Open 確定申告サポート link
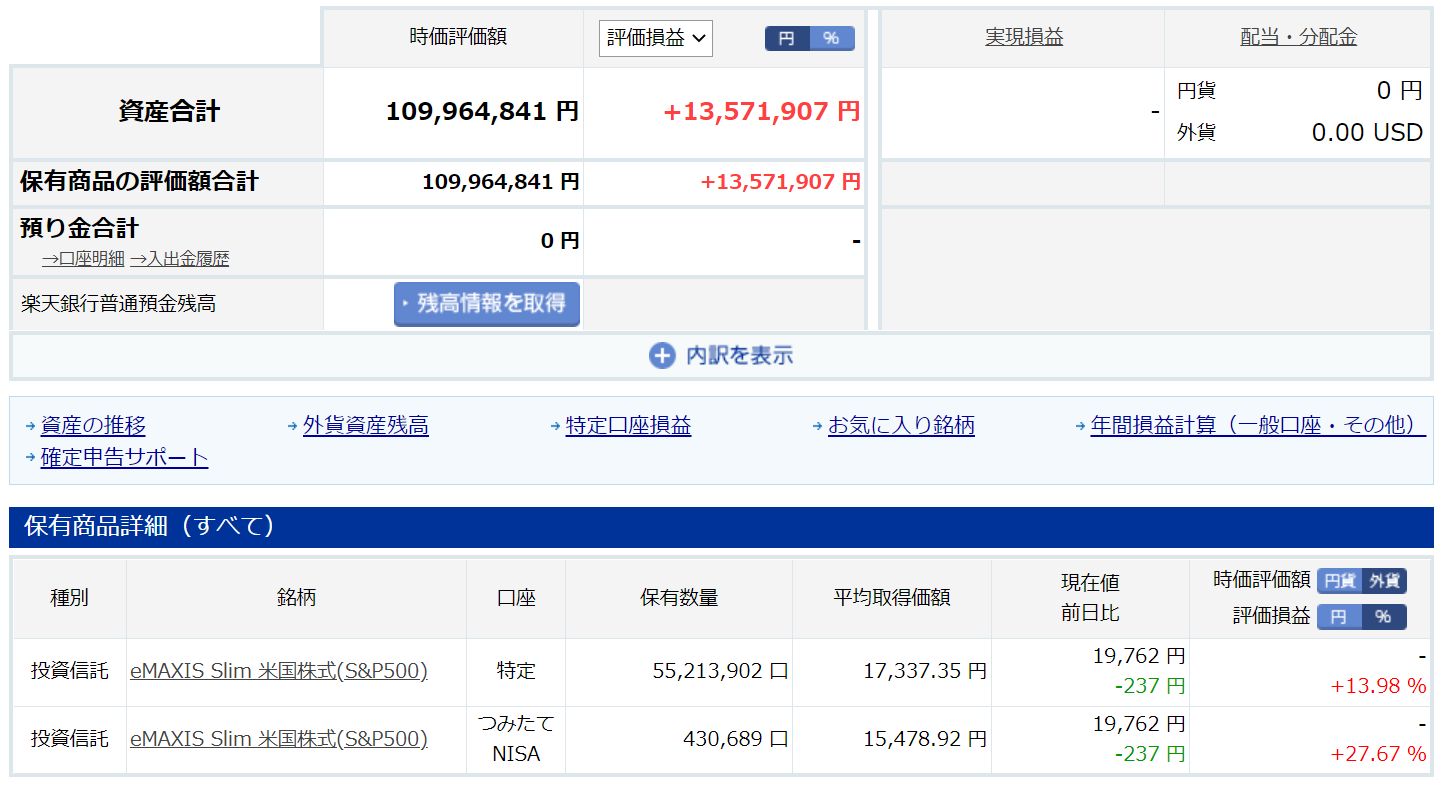 (124, 458)
